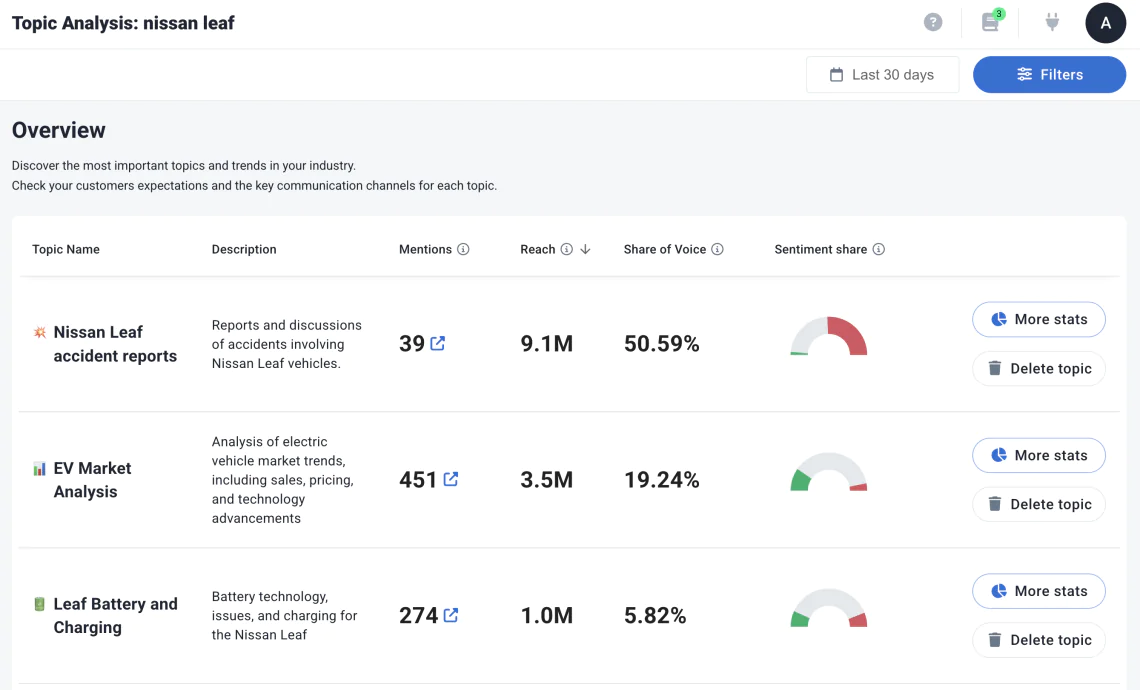Sort by the Mentions column header
Viewport: 1140px width, 690px height.
pos(425,249)
